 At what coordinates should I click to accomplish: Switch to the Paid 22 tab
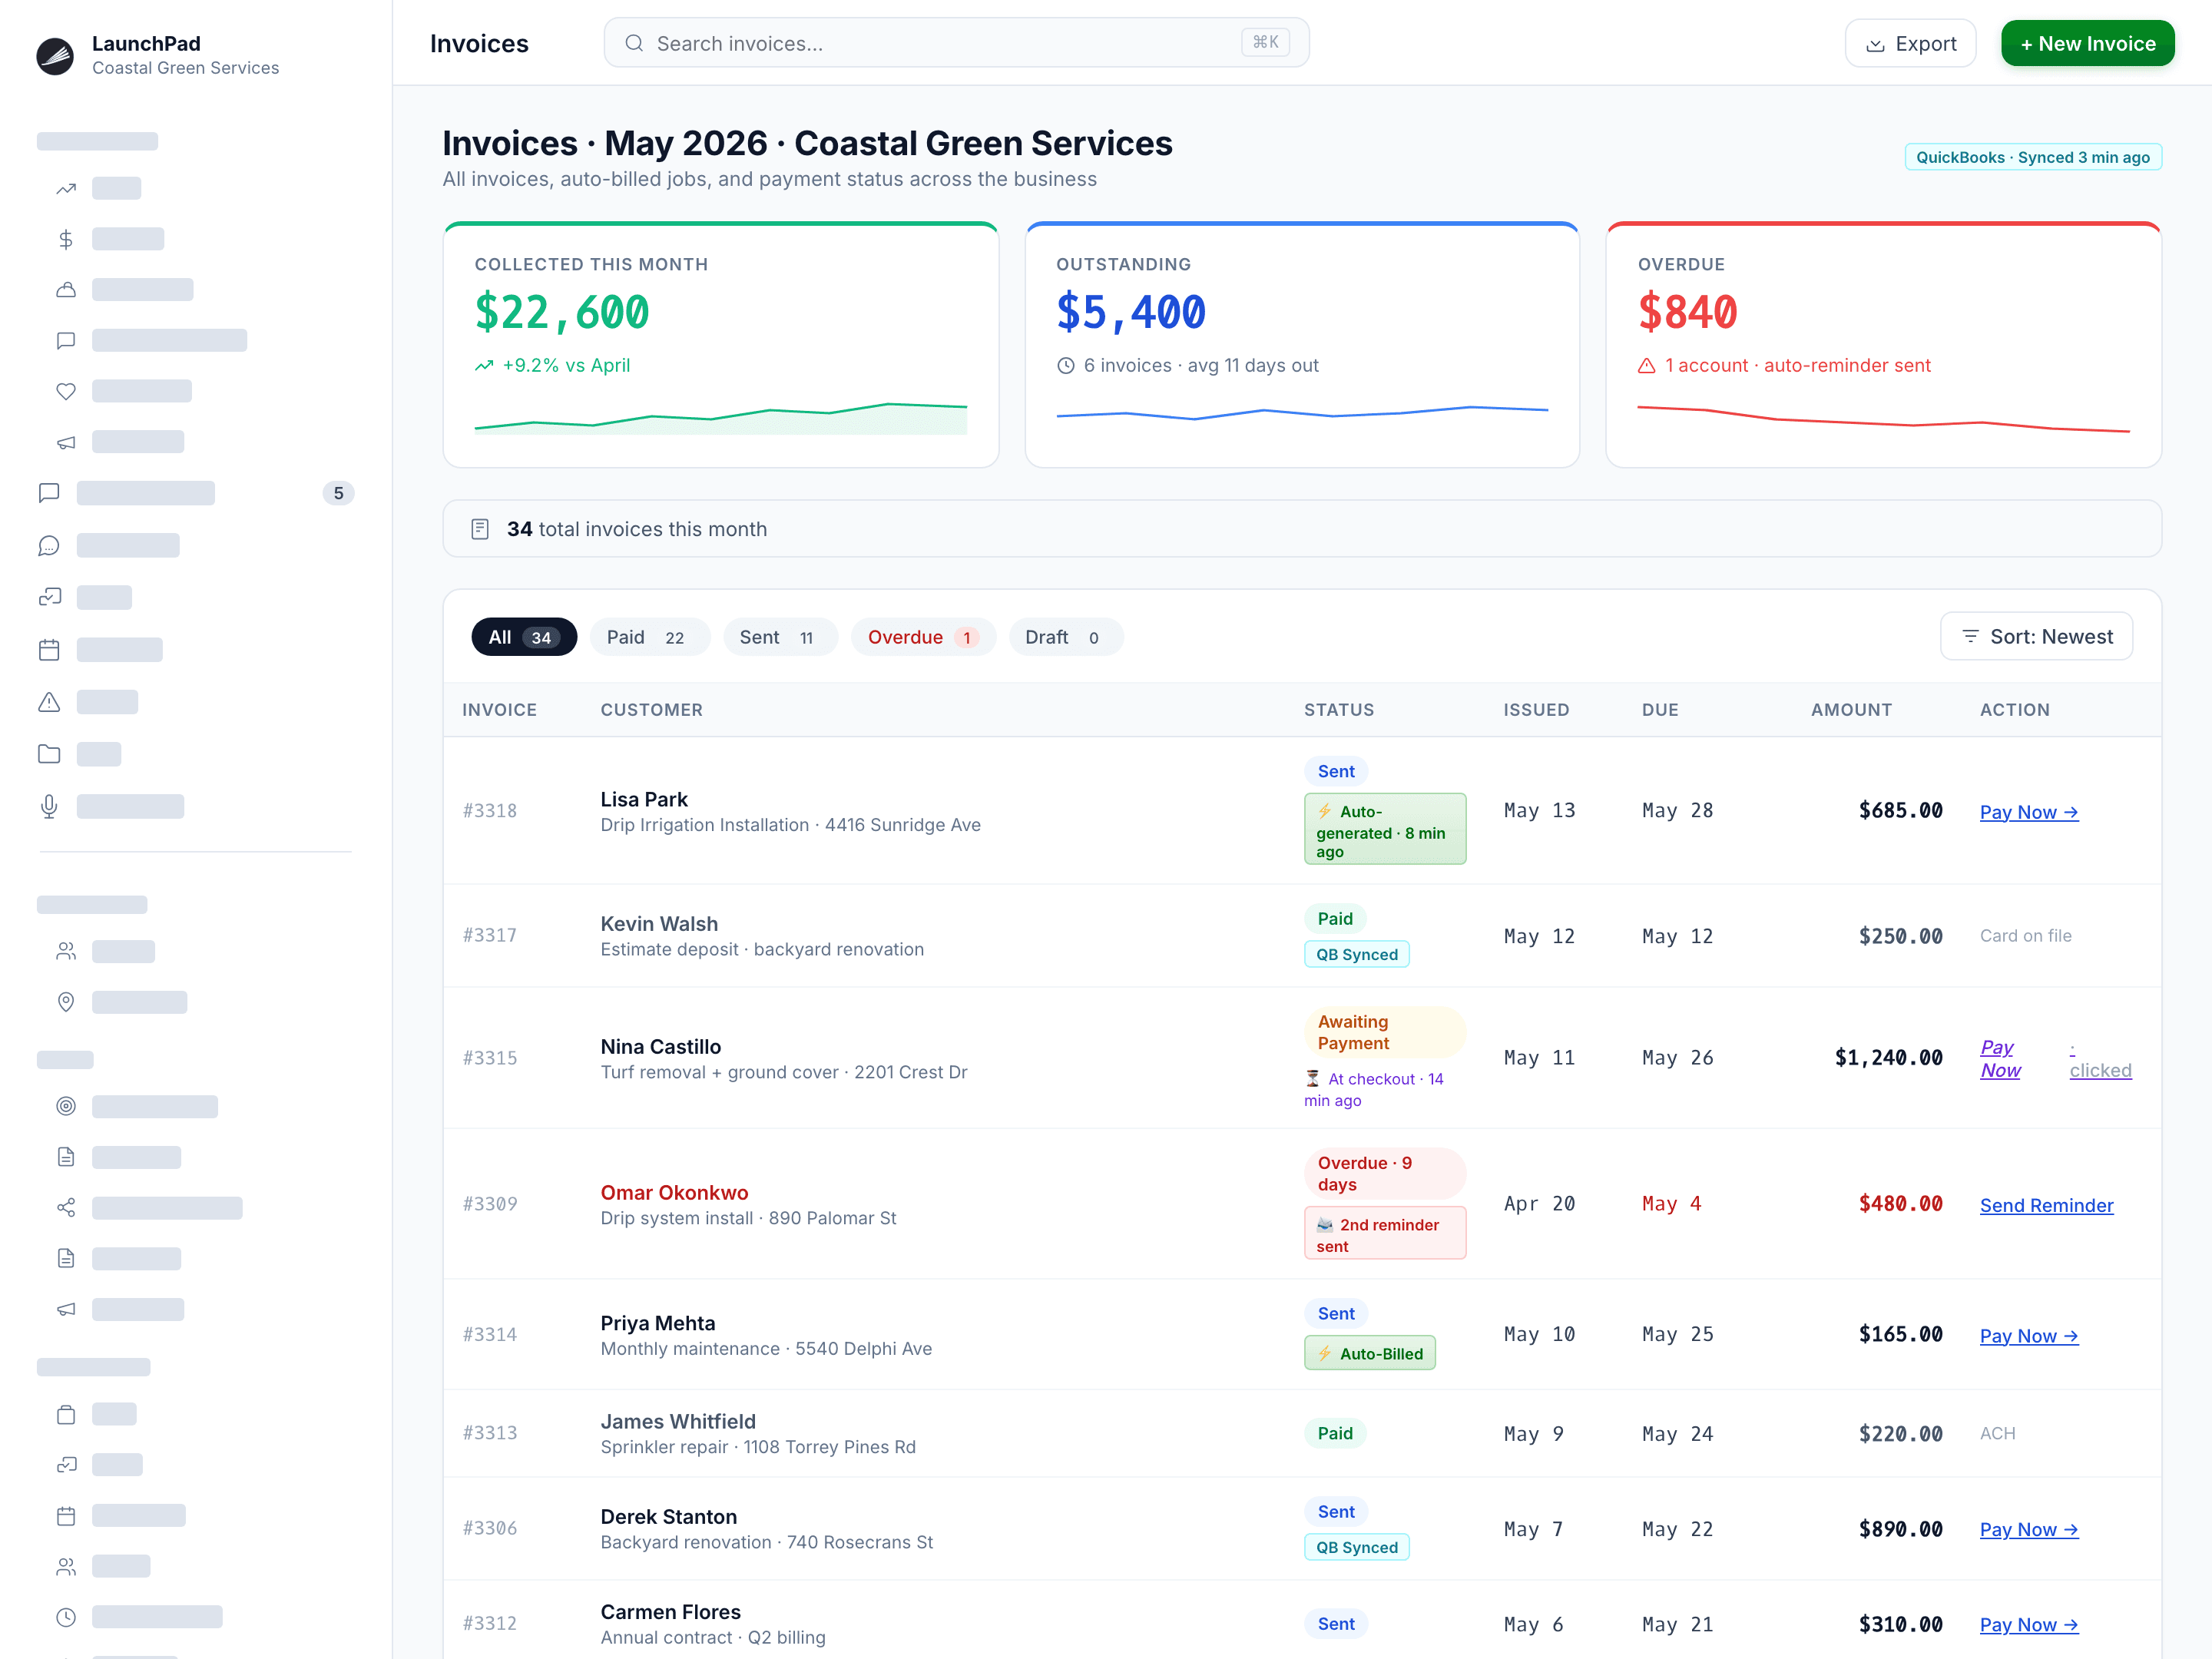click(649, 637)
